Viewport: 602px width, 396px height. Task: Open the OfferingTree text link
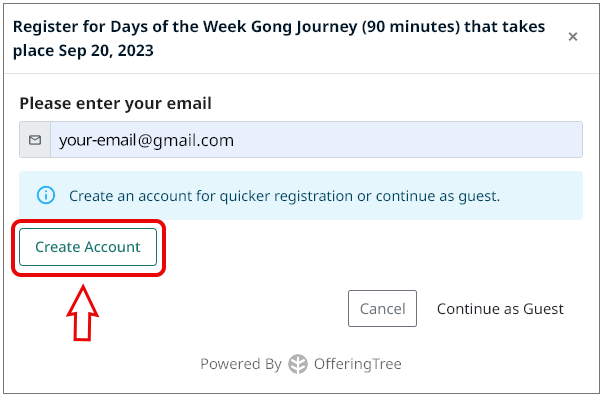[357, 364]
